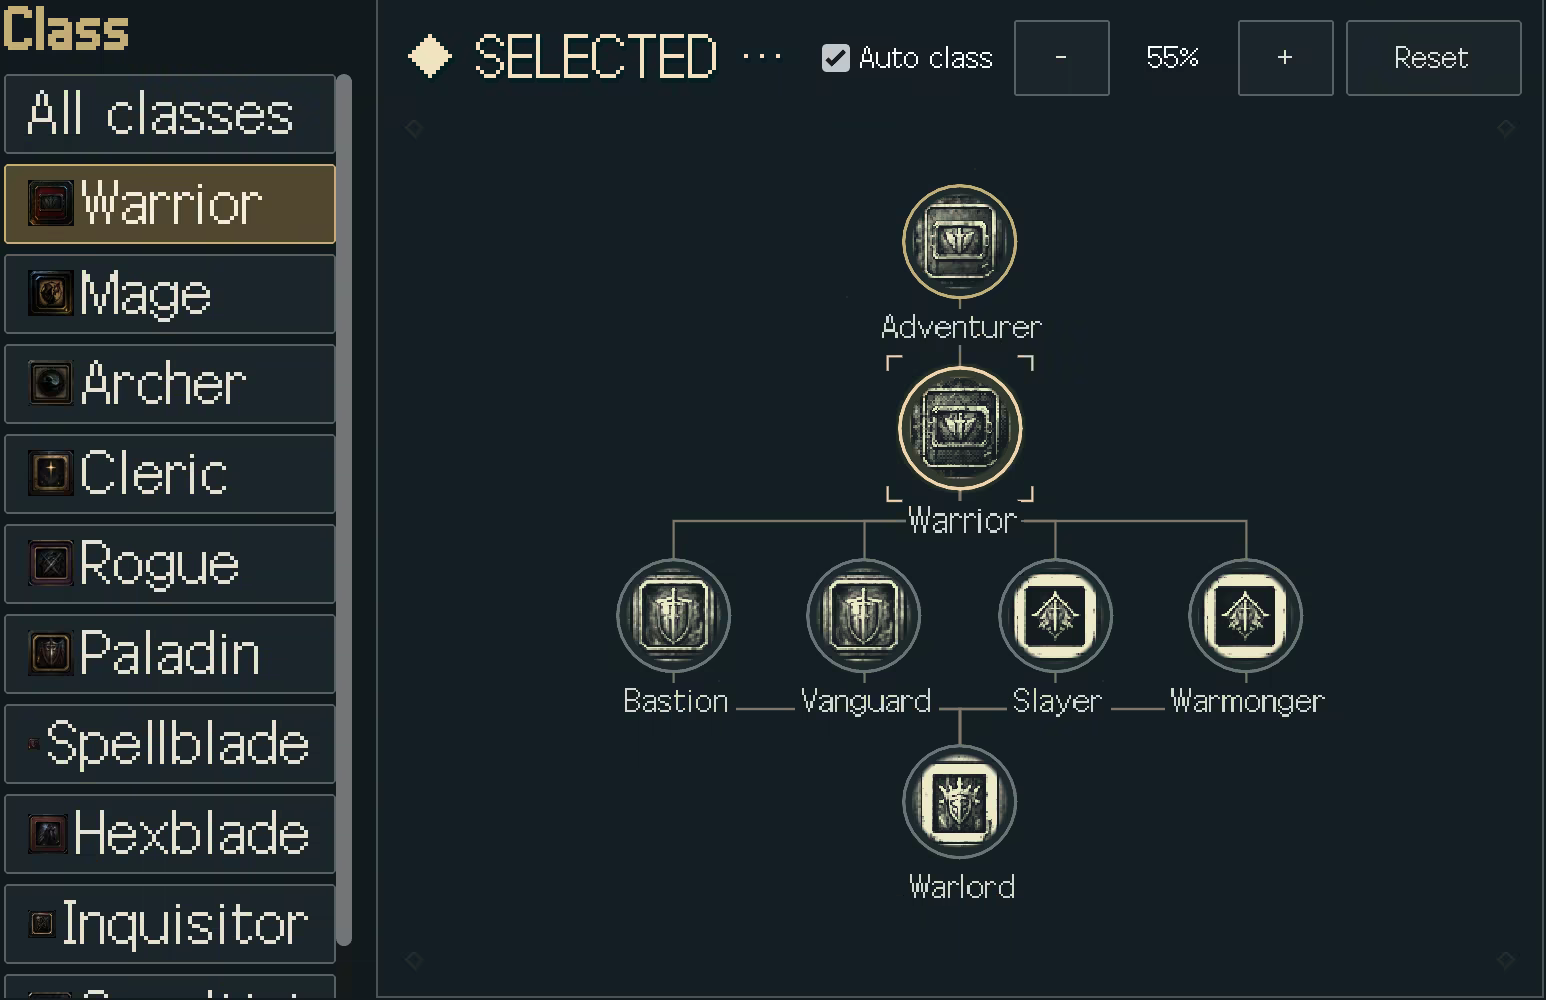Click the Class panel heading
This screenshot has width=1546, height=1000.
pyautogui.click(x=66, y=29)
